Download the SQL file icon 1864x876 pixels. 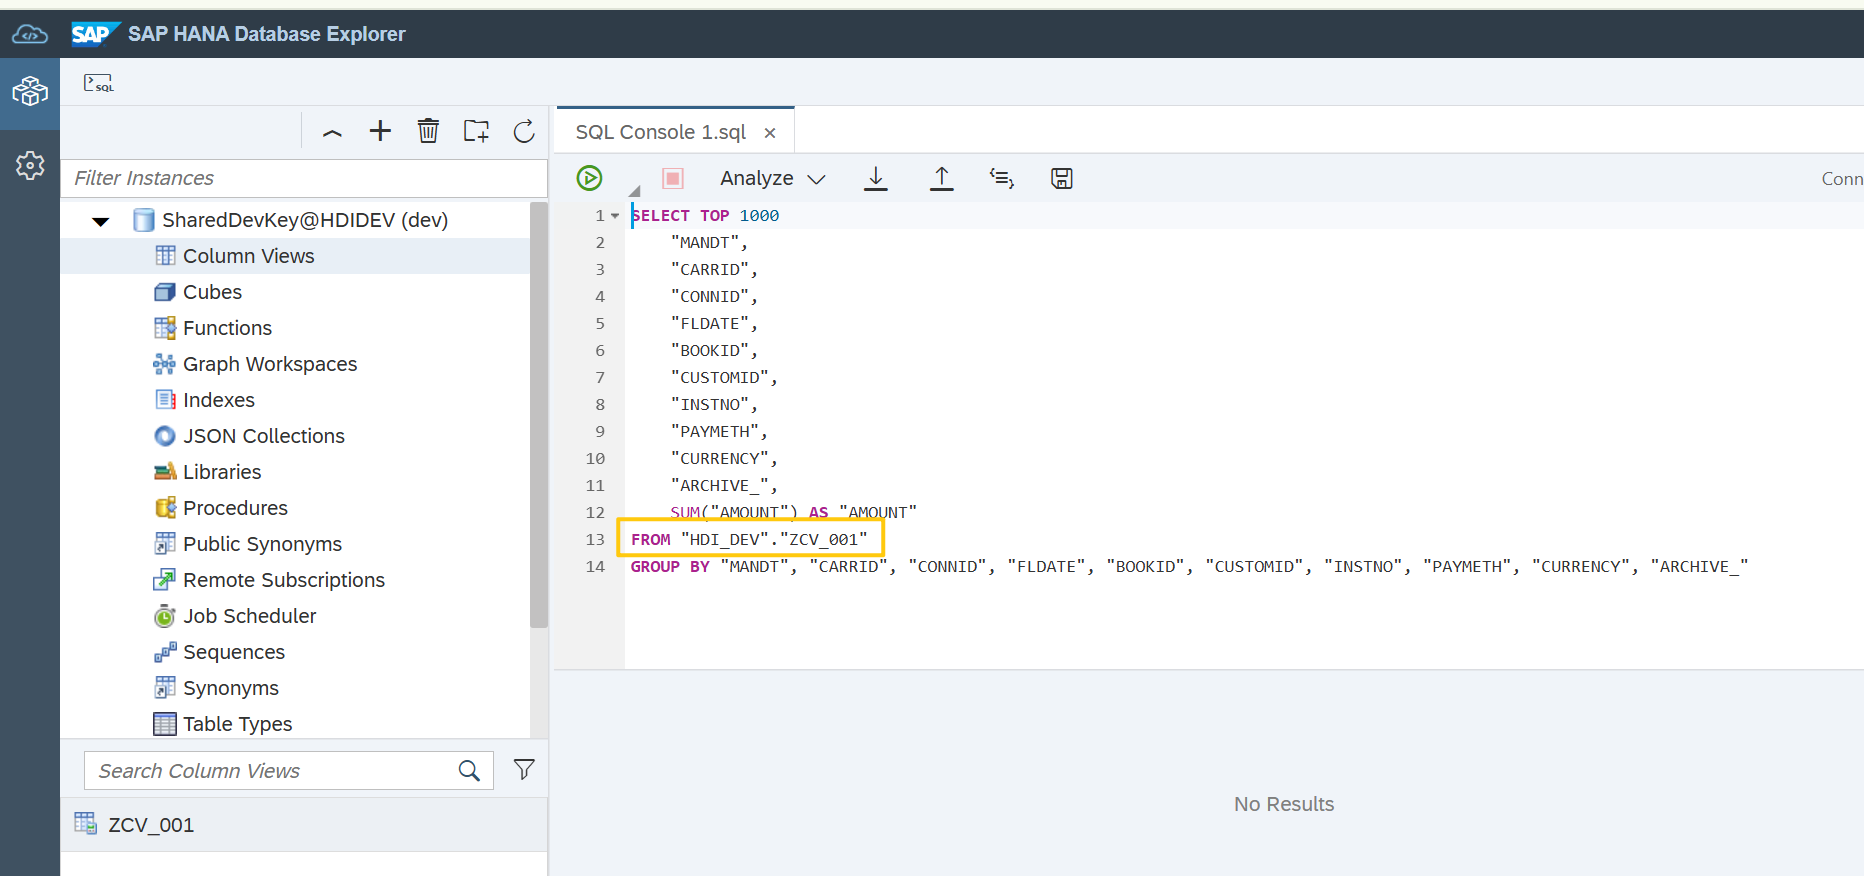coord(876,178)
